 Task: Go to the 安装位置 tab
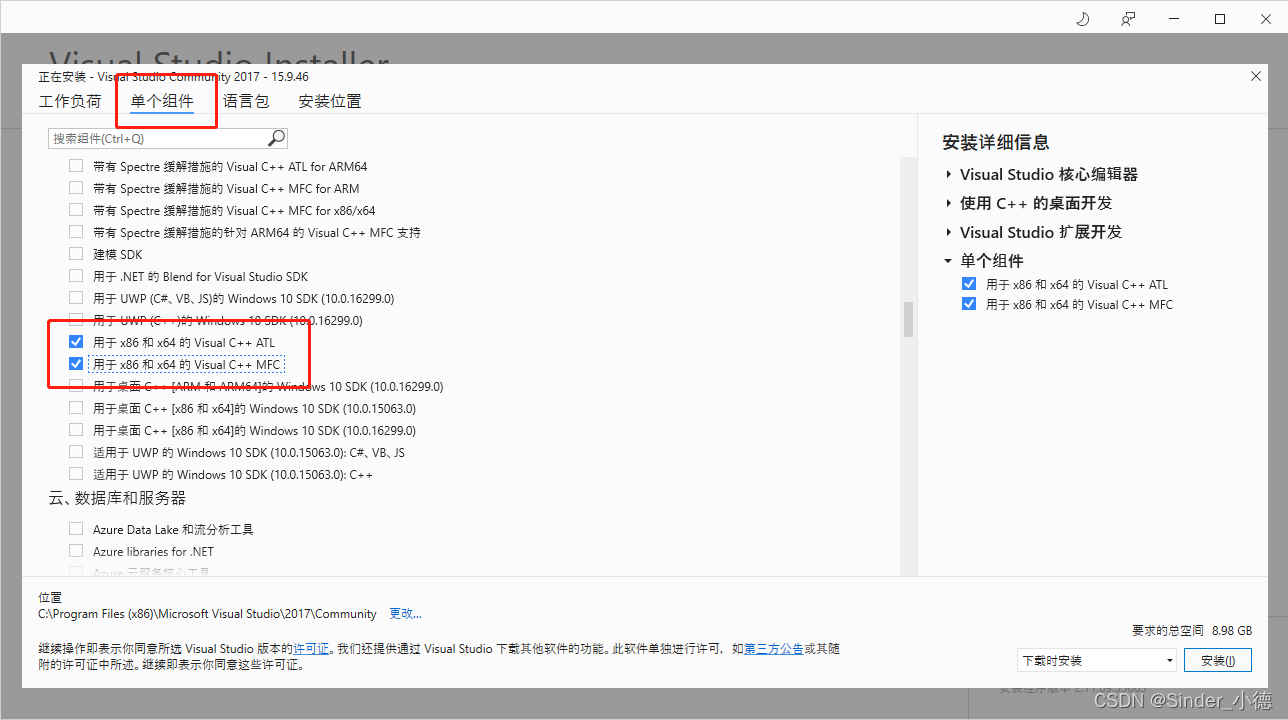[x=330, y=101]
